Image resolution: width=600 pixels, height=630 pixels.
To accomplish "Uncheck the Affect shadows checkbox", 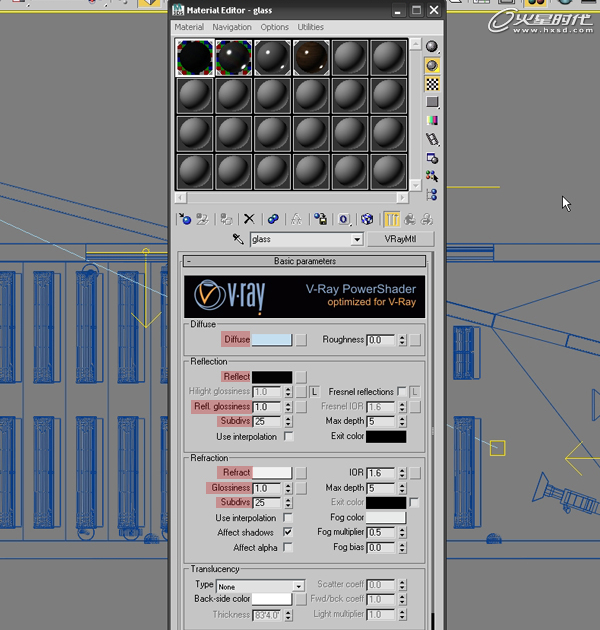I will click(x=288, y=532).
